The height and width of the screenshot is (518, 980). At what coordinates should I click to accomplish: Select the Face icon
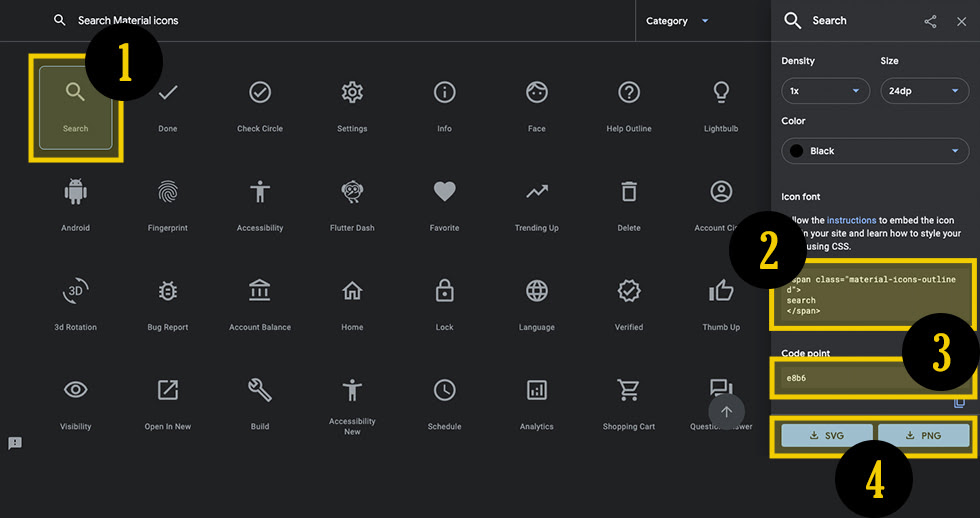pyautogui.click(x=537, y=92)
